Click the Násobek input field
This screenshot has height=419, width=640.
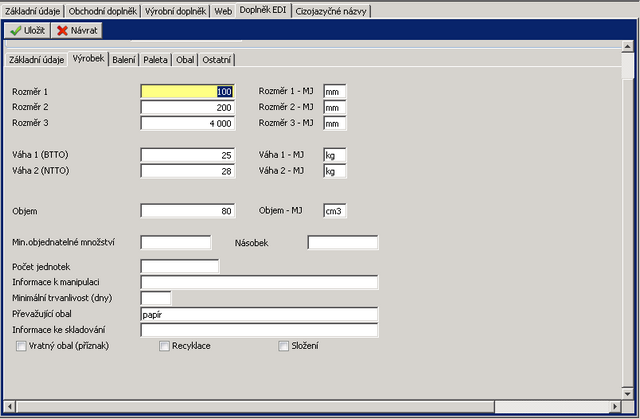(x=342, y=242)
